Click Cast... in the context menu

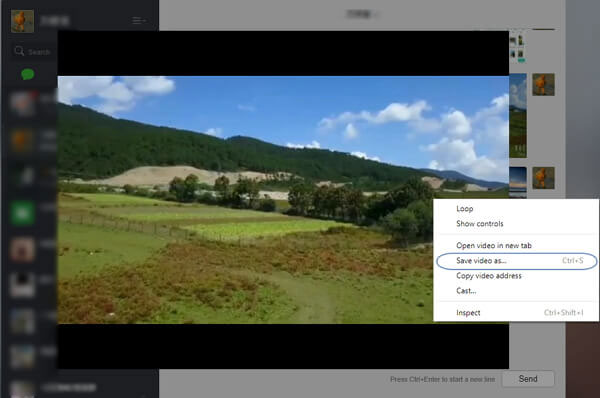(466, 291)
